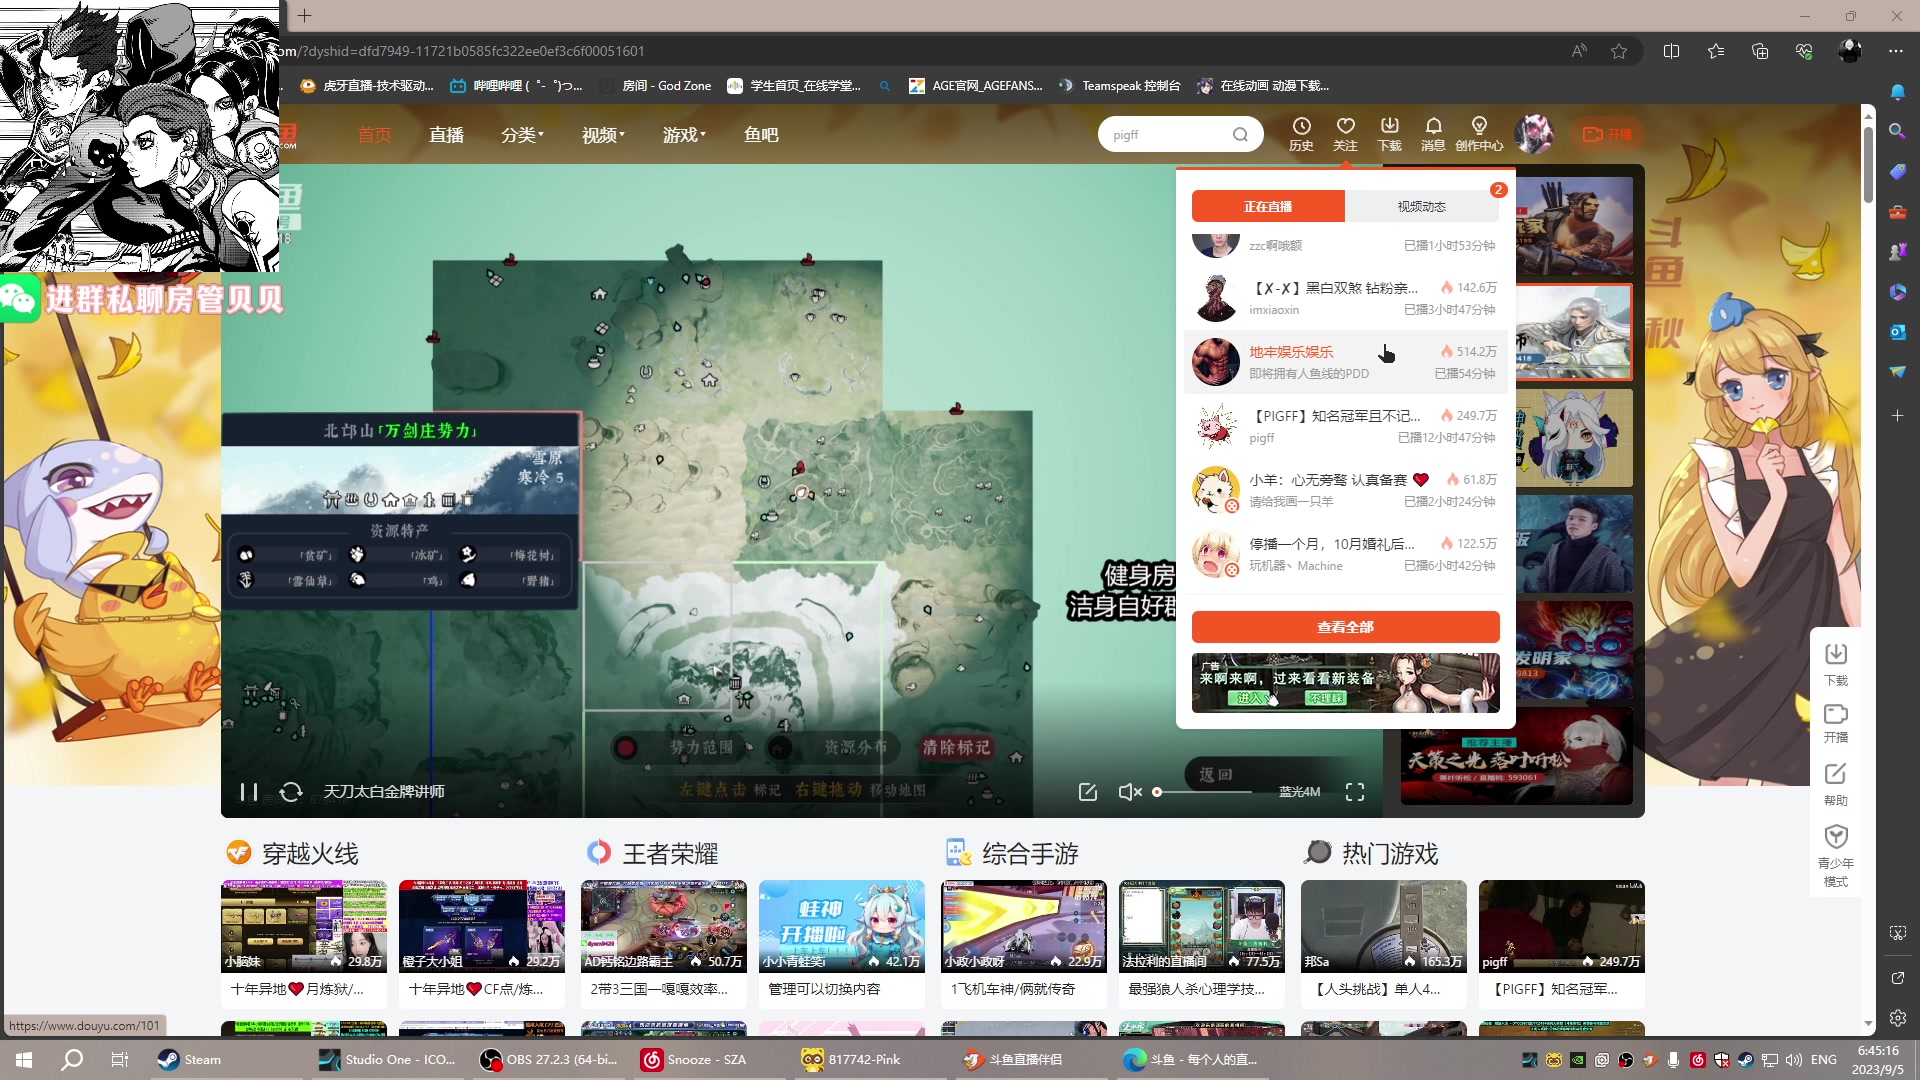The width and height of the screenshot is (1920, 1080).
Task: Open 直播 nav item
Action: 446,135
